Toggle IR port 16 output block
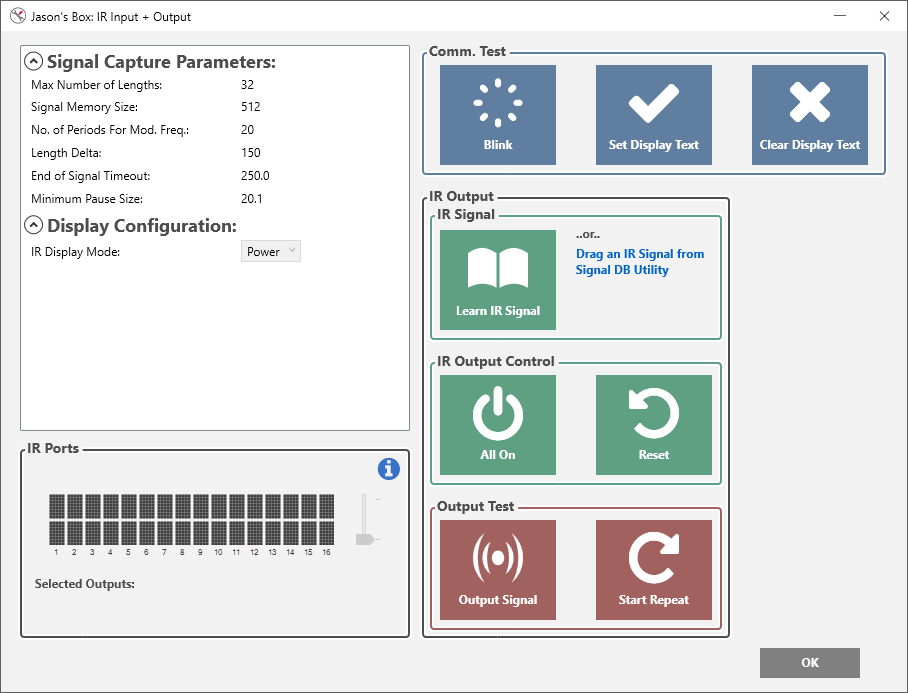Screen dimensions: 908x693 coord(327,519)
